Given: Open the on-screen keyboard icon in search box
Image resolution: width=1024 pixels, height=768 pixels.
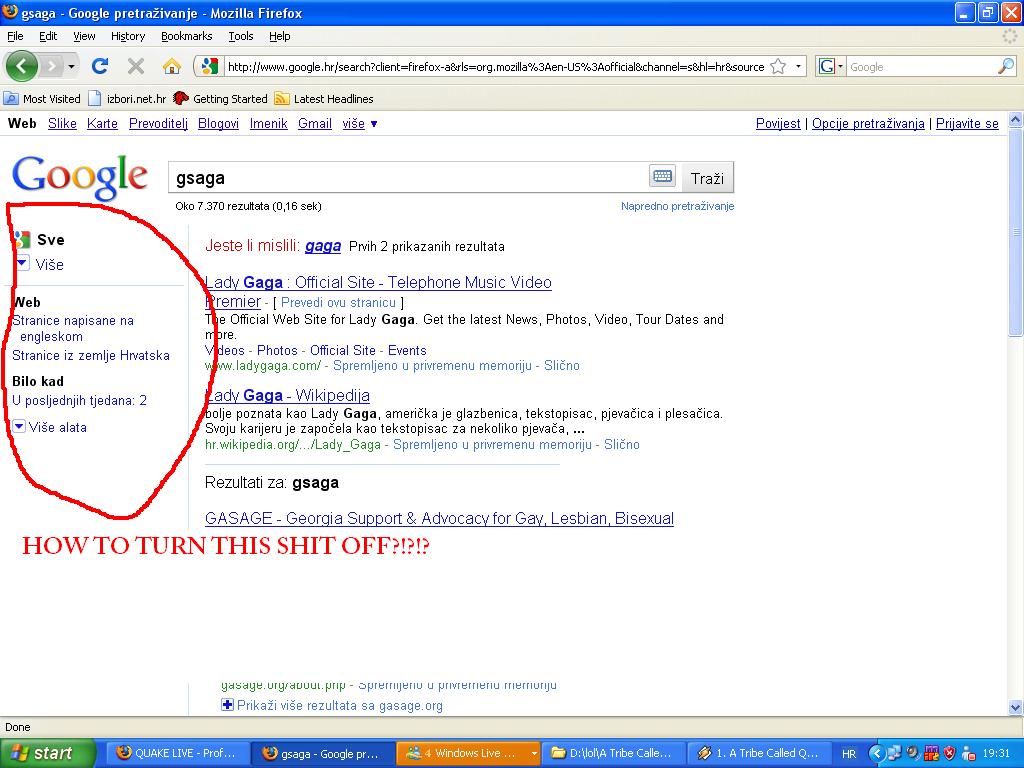Looking at the screenshot, I should point(662,177).
